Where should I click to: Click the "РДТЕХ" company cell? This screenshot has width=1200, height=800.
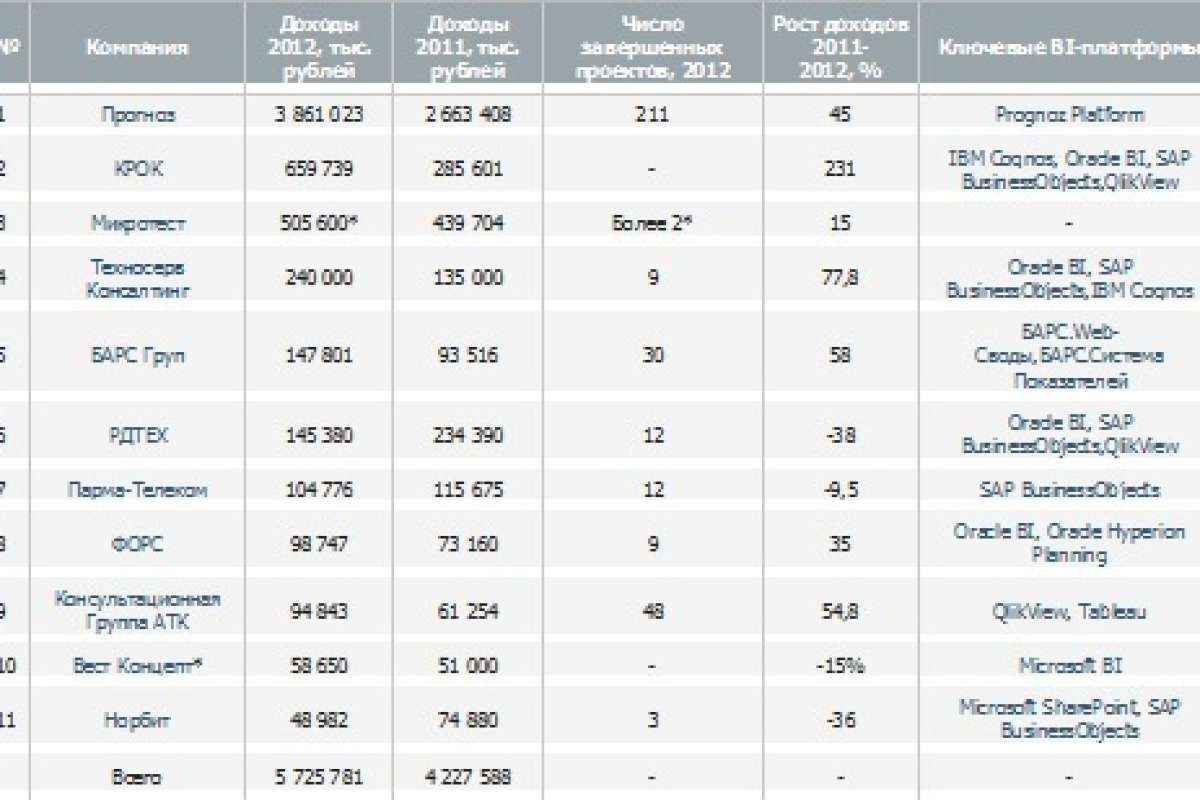(x=138, y=434)
